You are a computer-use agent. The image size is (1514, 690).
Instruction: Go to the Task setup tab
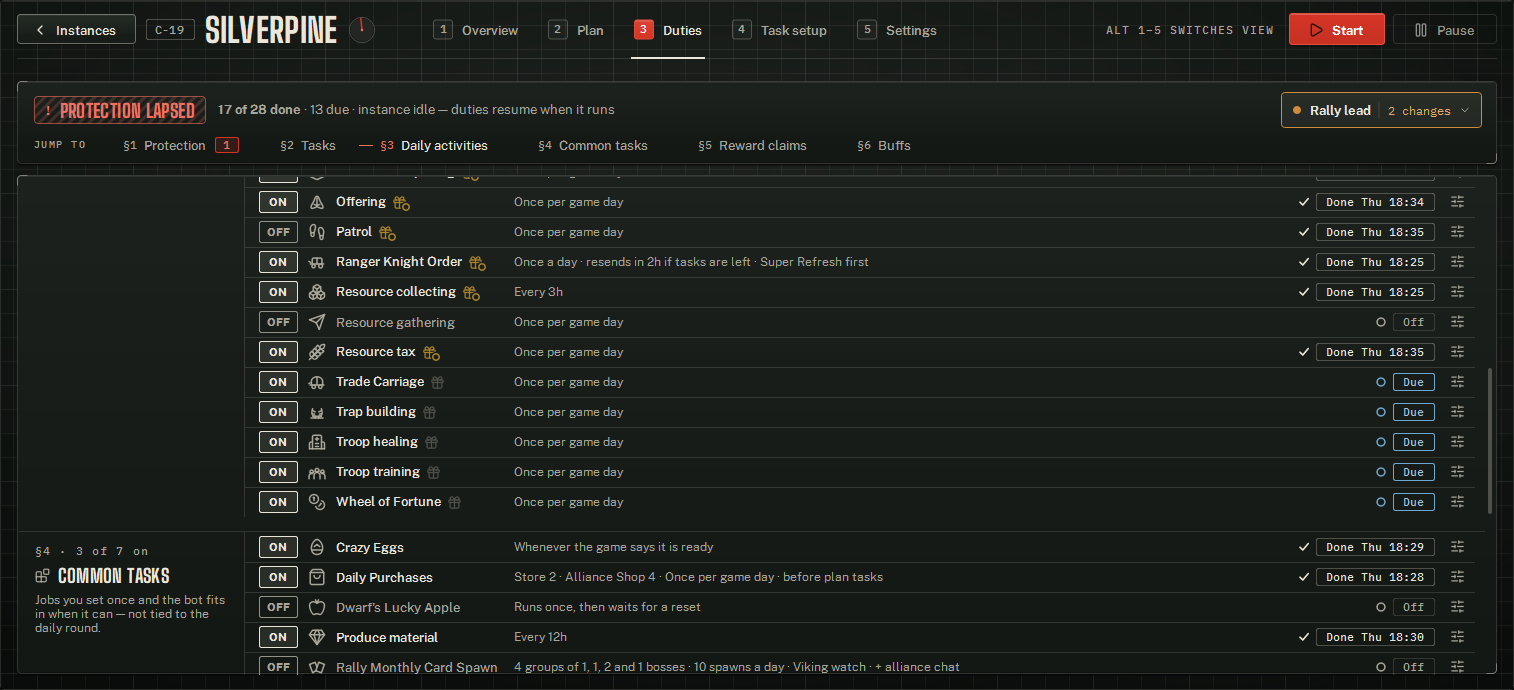point(780,30)
